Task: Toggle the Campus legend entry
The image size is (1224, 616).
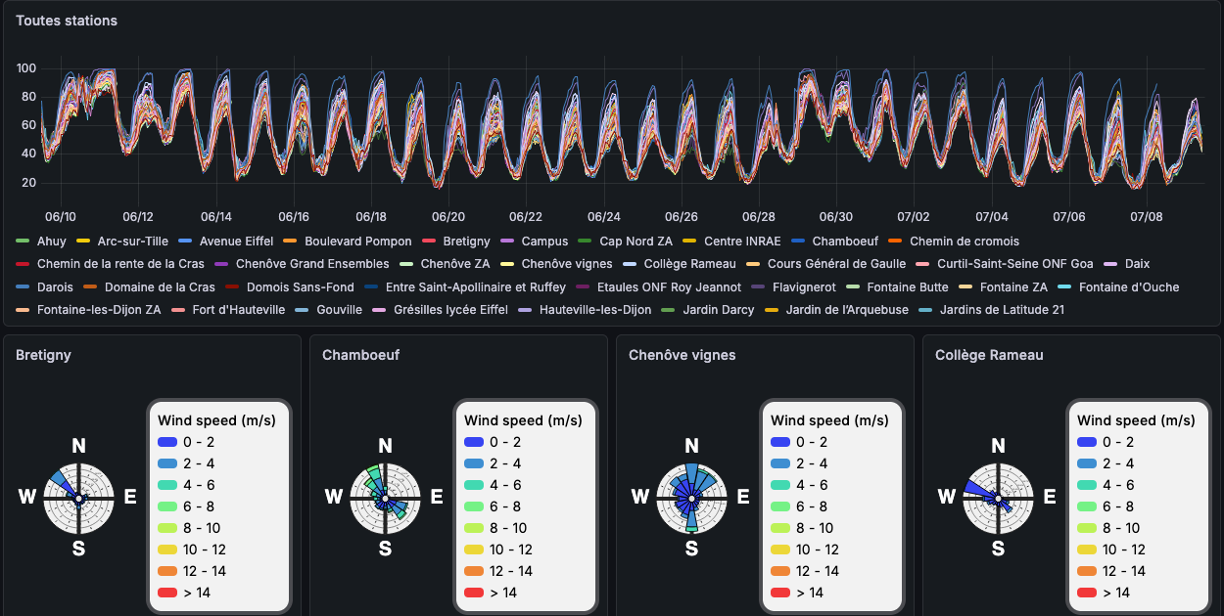Action: point(544,241)
